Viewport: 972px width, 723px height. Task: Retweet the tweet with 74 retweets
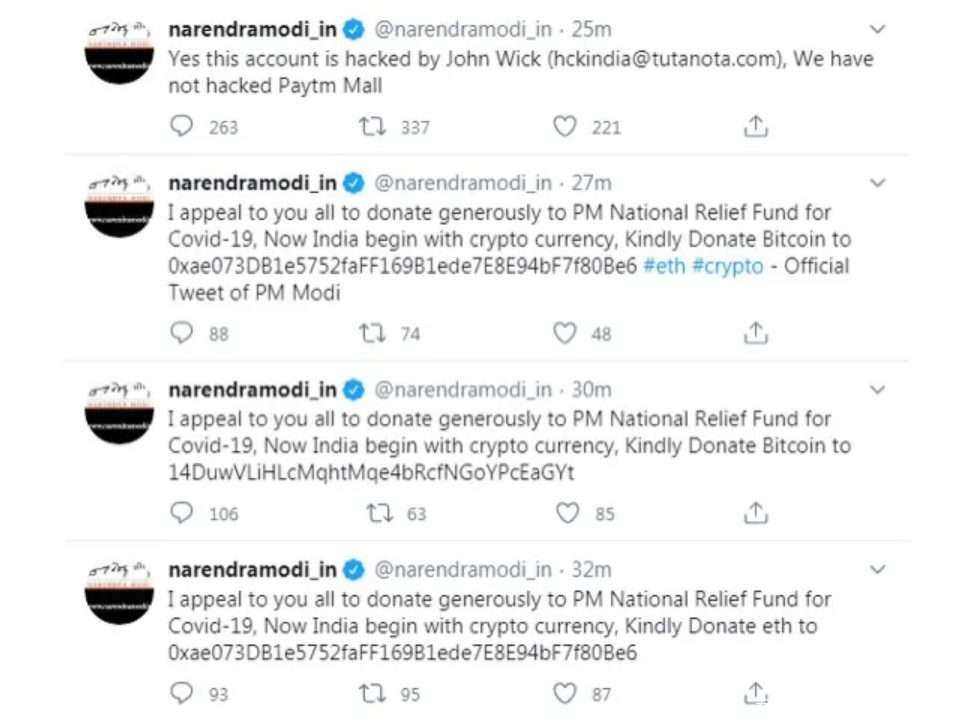(372, 333)
